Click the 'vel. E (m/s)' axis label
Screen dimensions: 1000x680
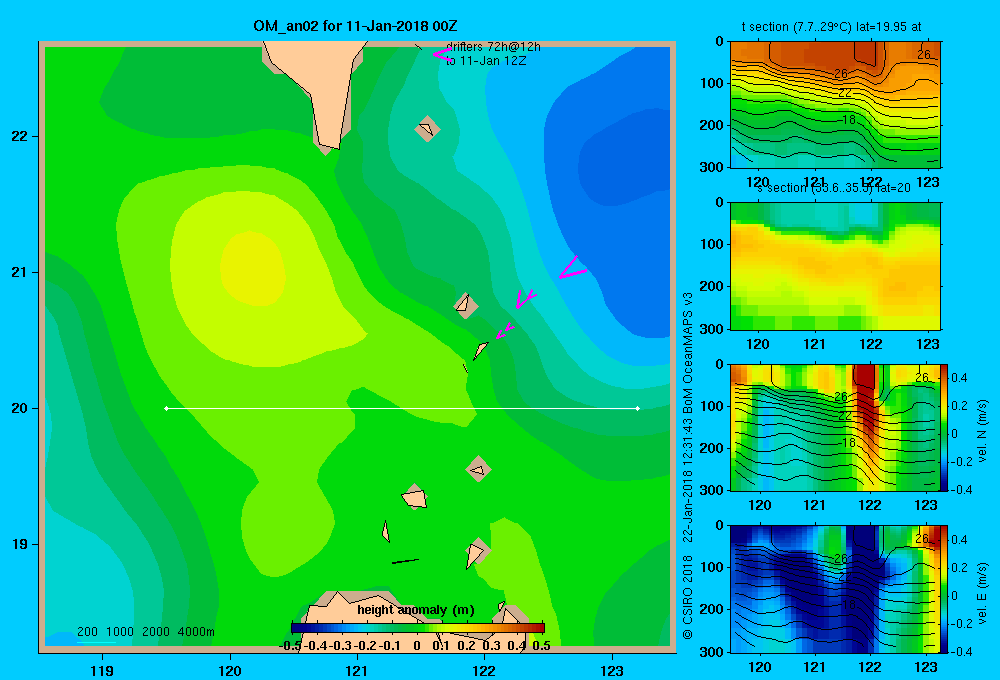point(982,593)
